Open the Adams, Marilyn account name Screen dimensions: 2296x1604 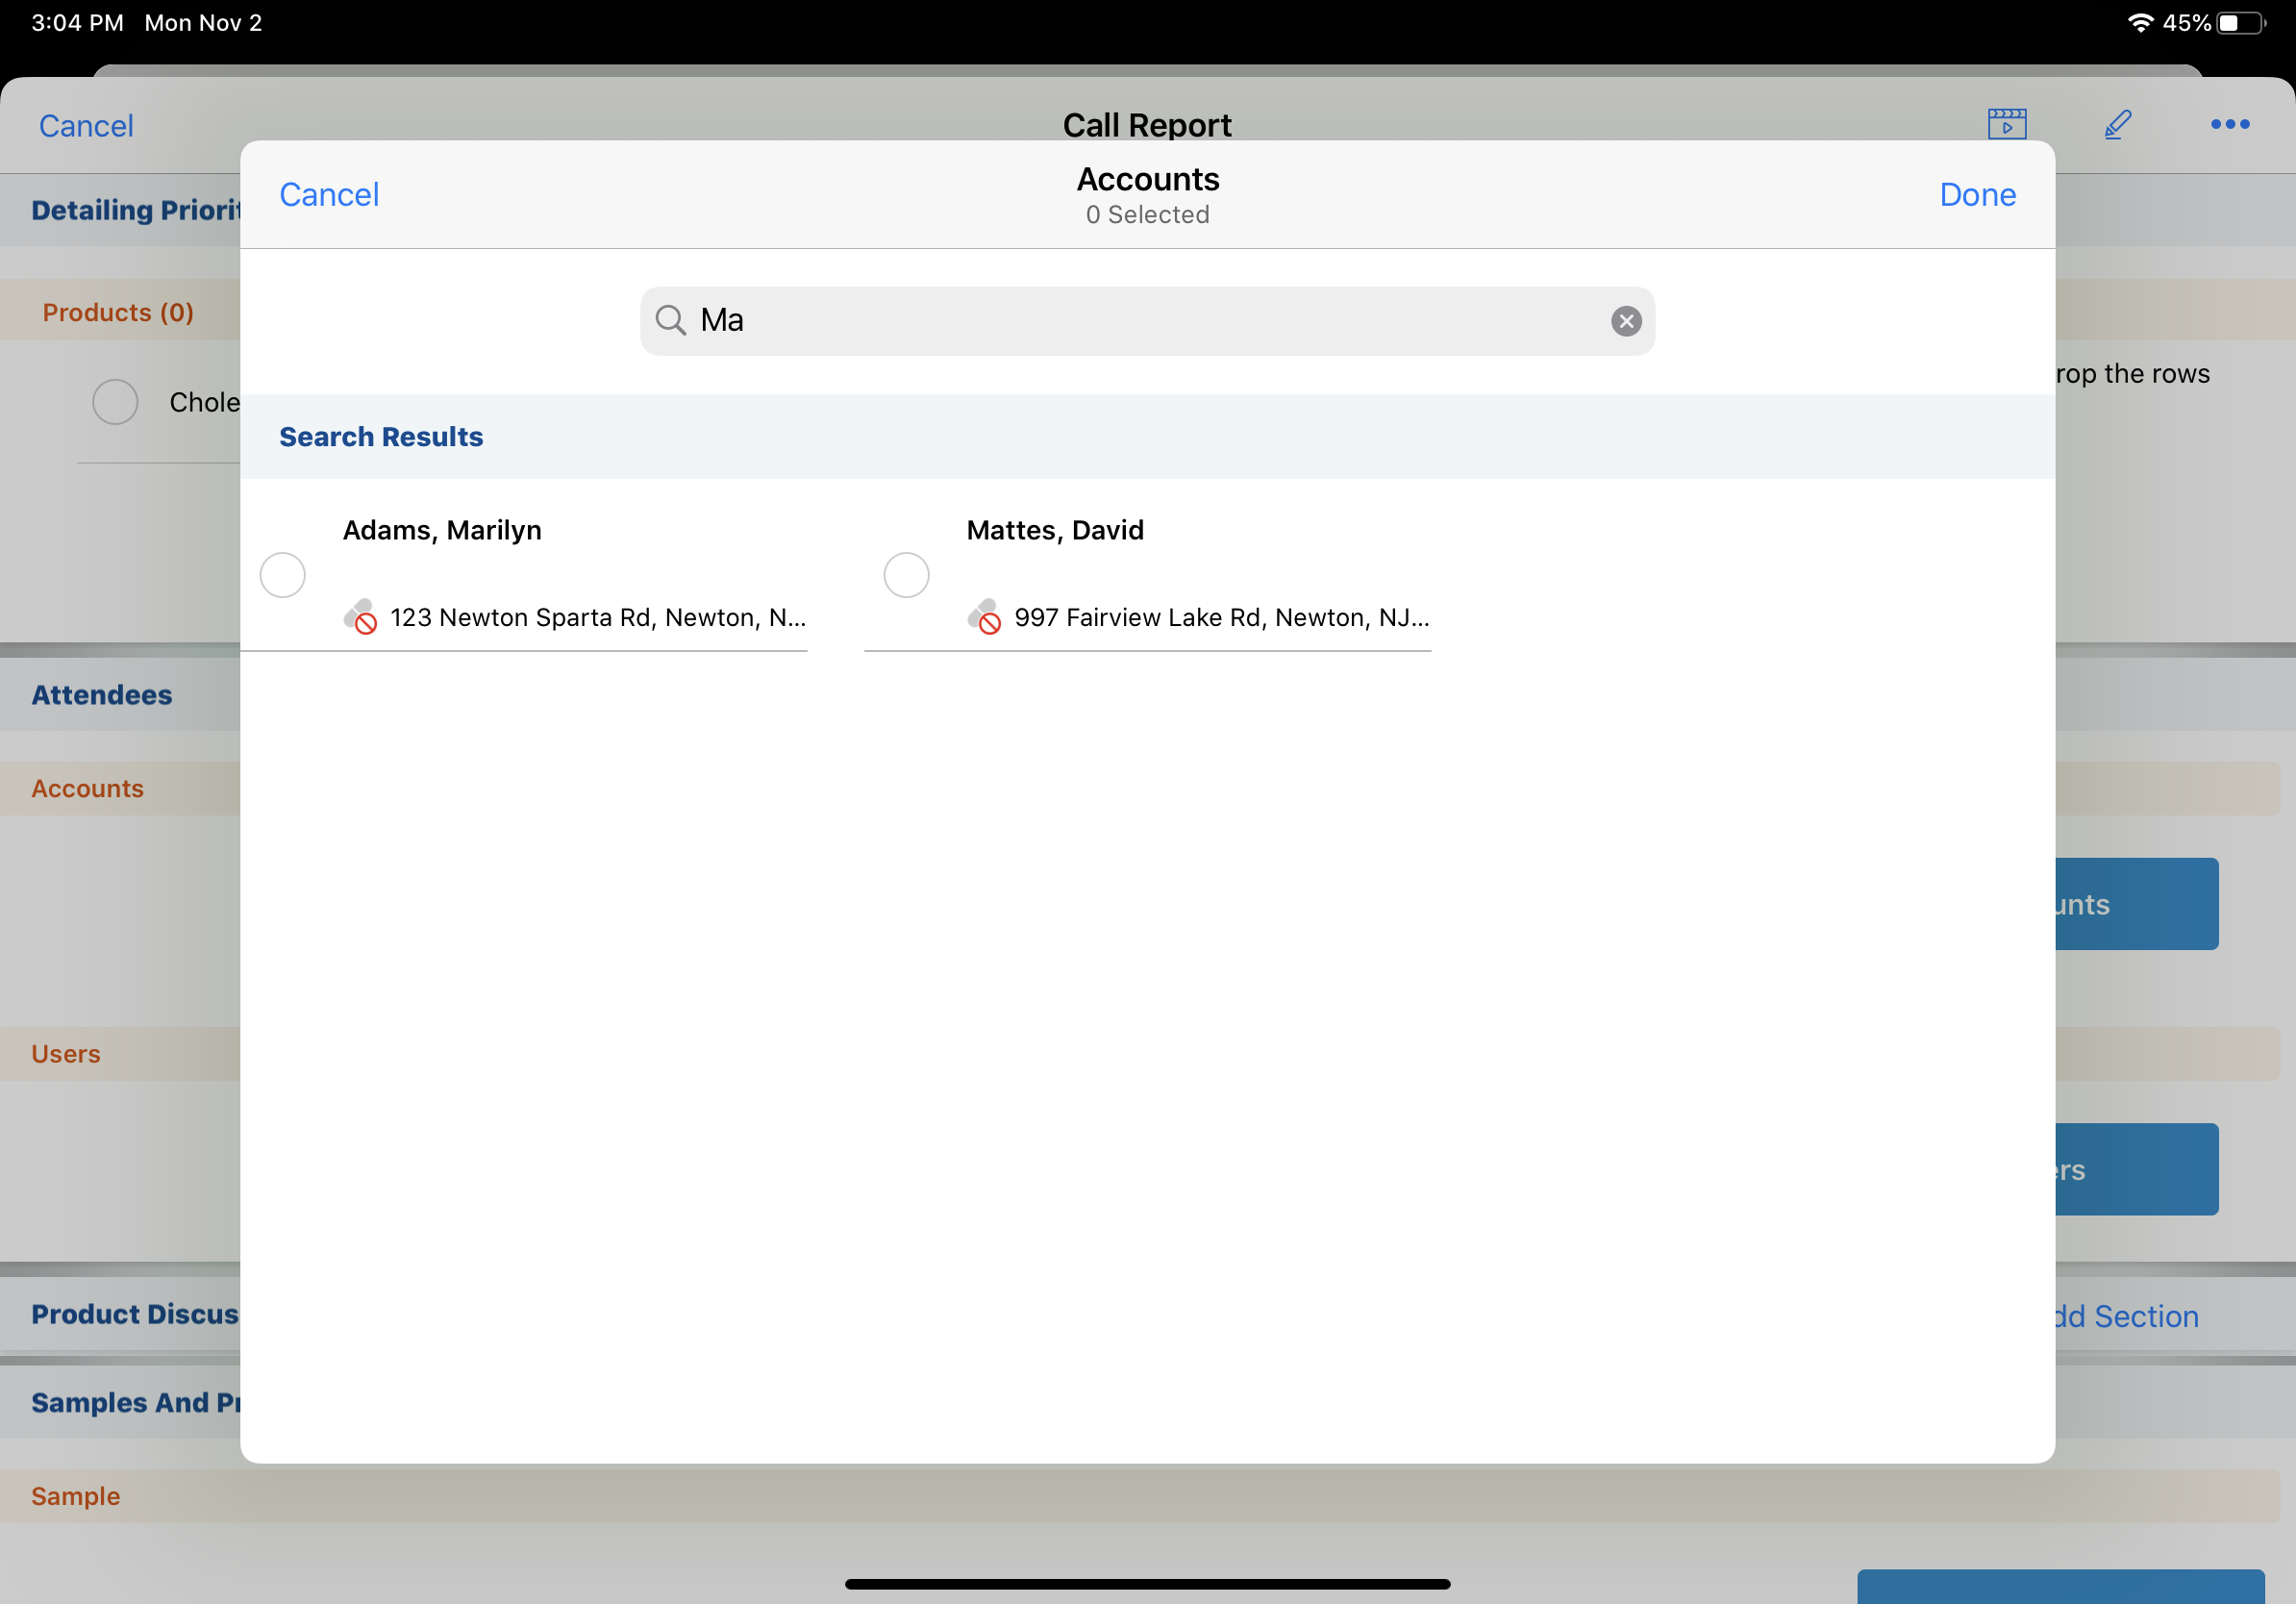442,530
